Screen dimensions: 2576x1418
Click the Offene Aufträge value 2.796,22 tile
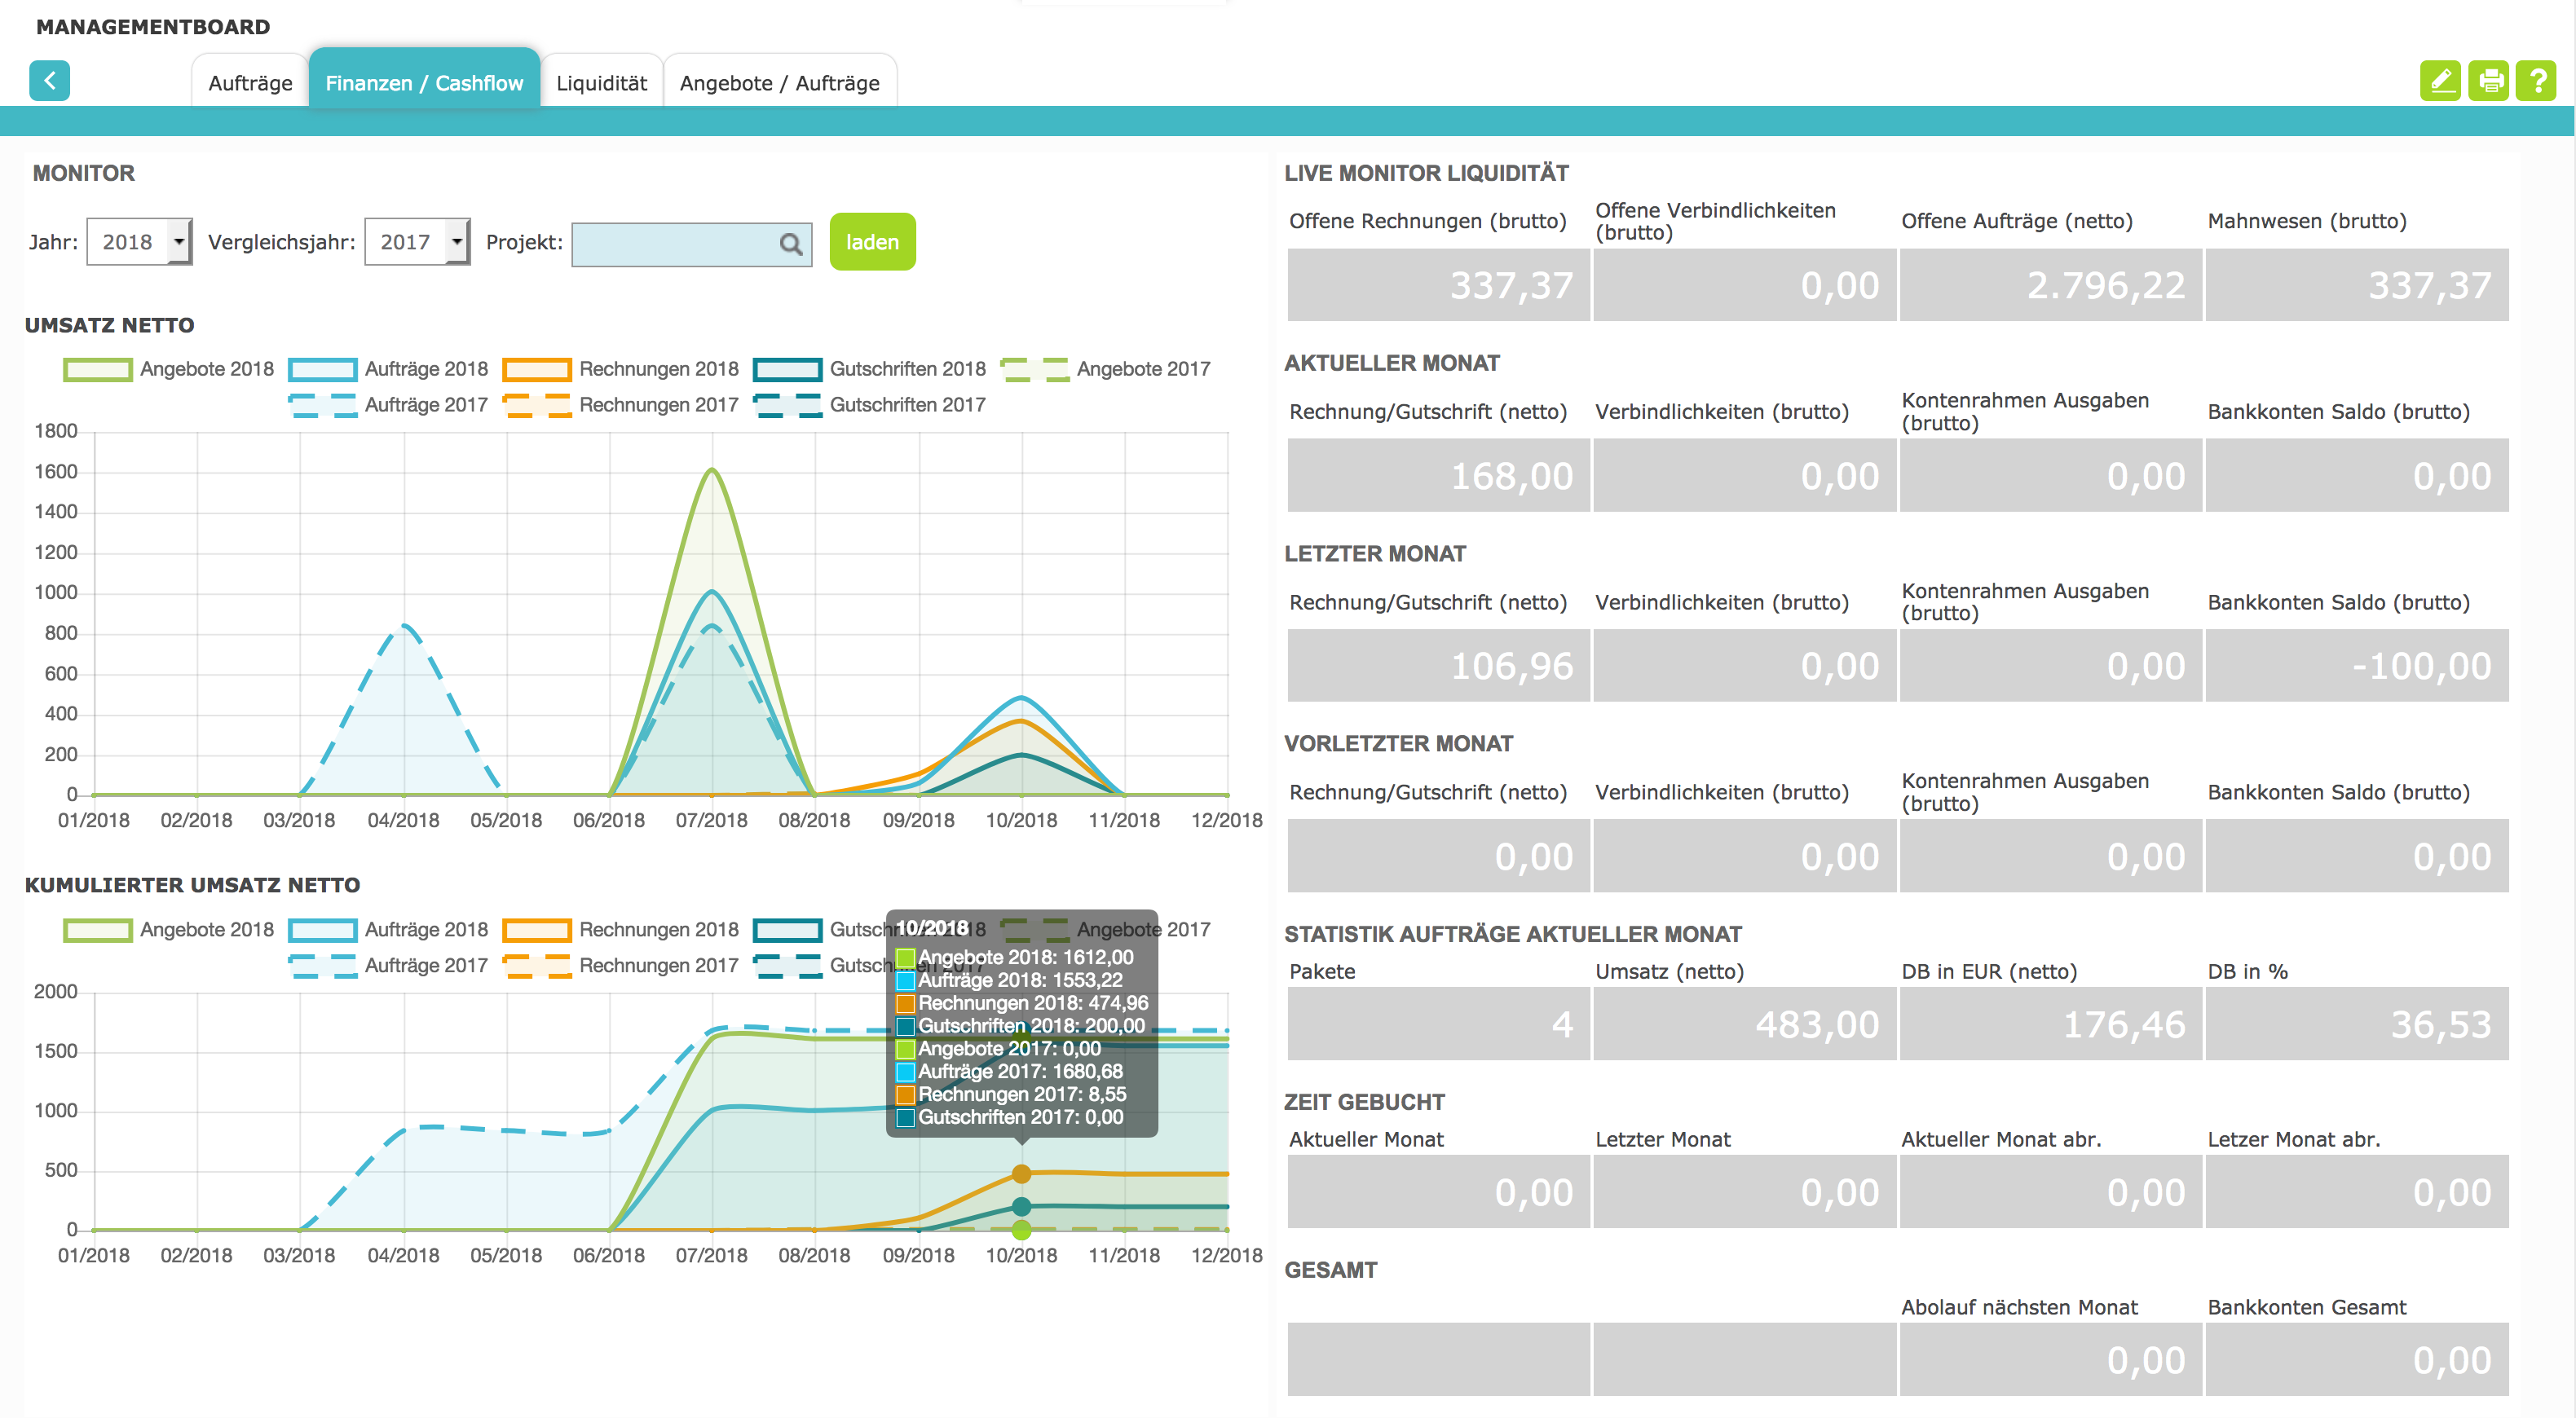click(x=2049, y=285)
